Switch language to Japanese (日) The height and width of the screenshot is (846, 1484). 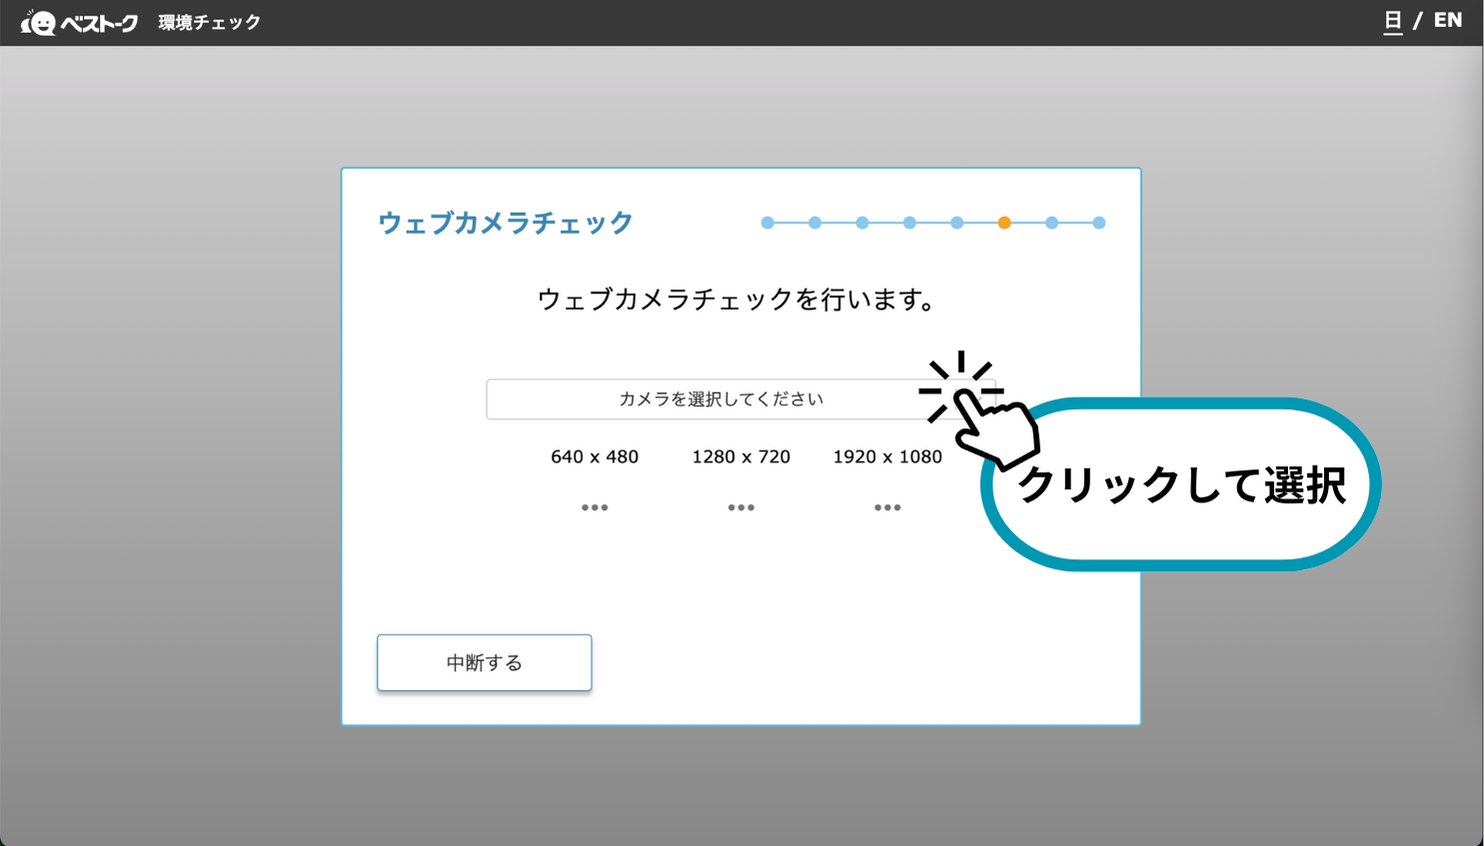tap(1392, 21)
